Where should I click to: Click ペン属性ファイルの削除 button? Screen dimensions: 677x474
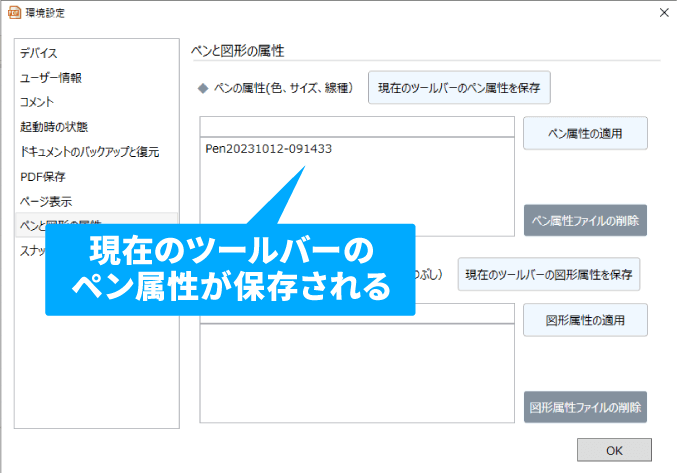tap(585, 220)
